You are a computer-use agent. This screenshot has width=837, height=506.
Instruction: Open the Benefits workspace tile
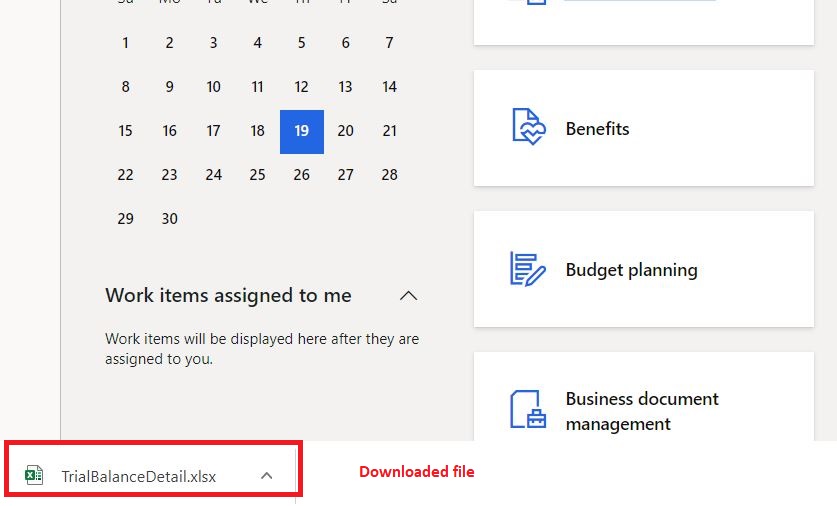pyautogui.click(x=643, y=128)
